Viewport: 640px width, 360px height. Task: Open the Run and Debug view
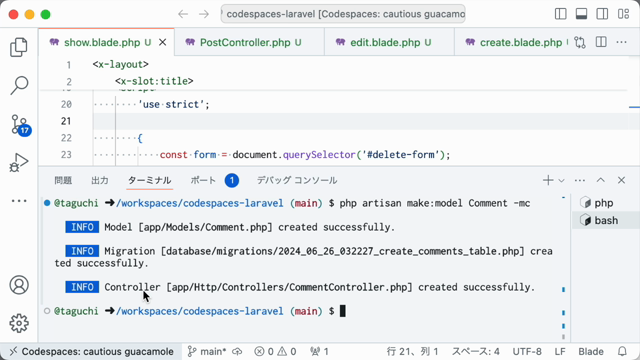point(19,162)
